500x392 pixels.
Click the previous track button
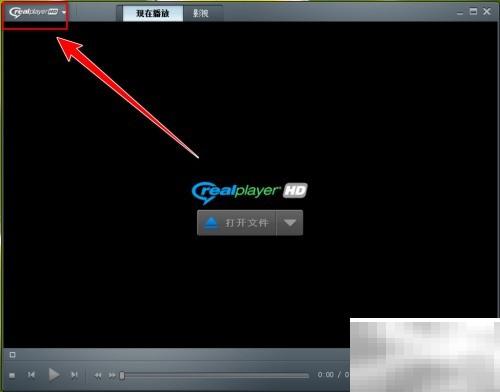point(31,375)
